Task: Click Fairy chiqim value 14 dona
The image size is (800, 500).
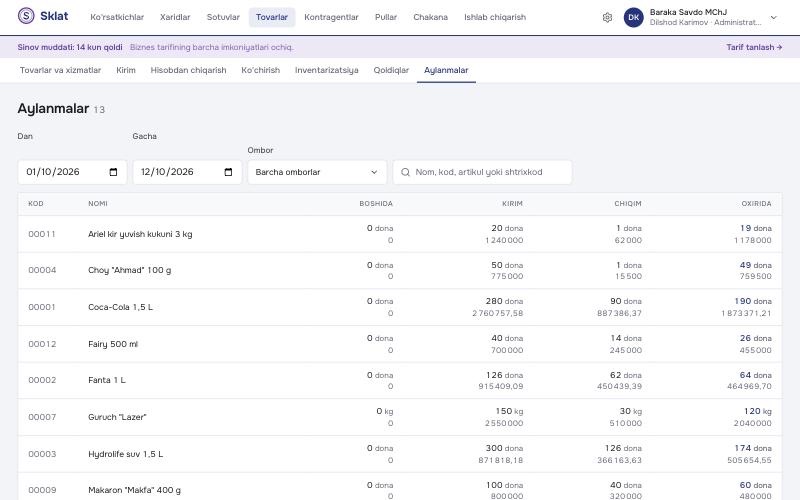Action: click(626, 338)
